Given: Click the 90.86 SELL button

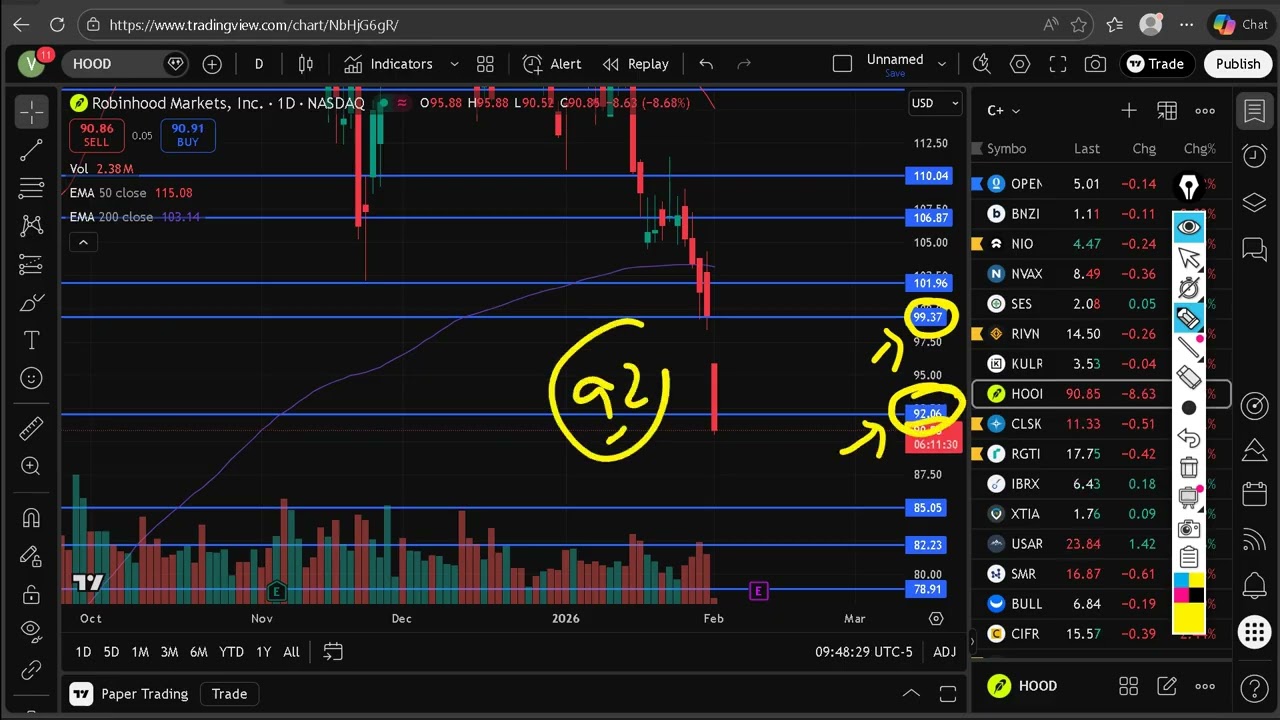Looking at the screenshot, I should (97, 135).
